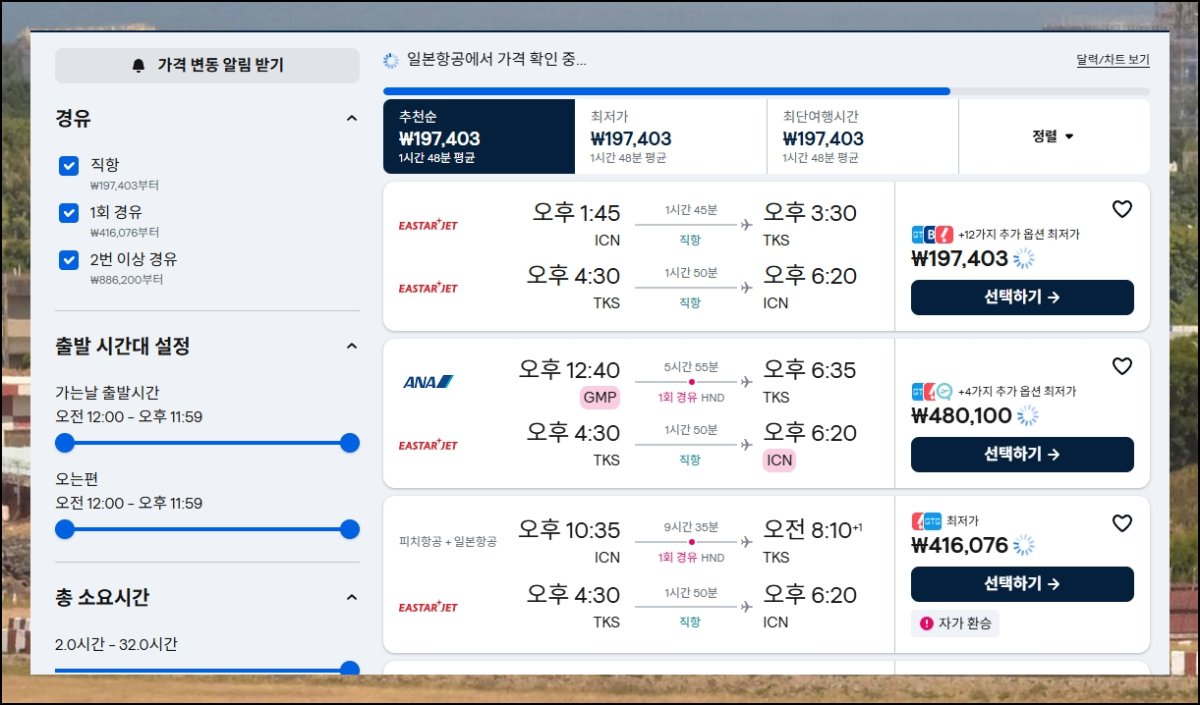Viewport: 1200px width, 705px height.
Task: Uncheck the 1회 경유 checkbox
Action: 69,213
